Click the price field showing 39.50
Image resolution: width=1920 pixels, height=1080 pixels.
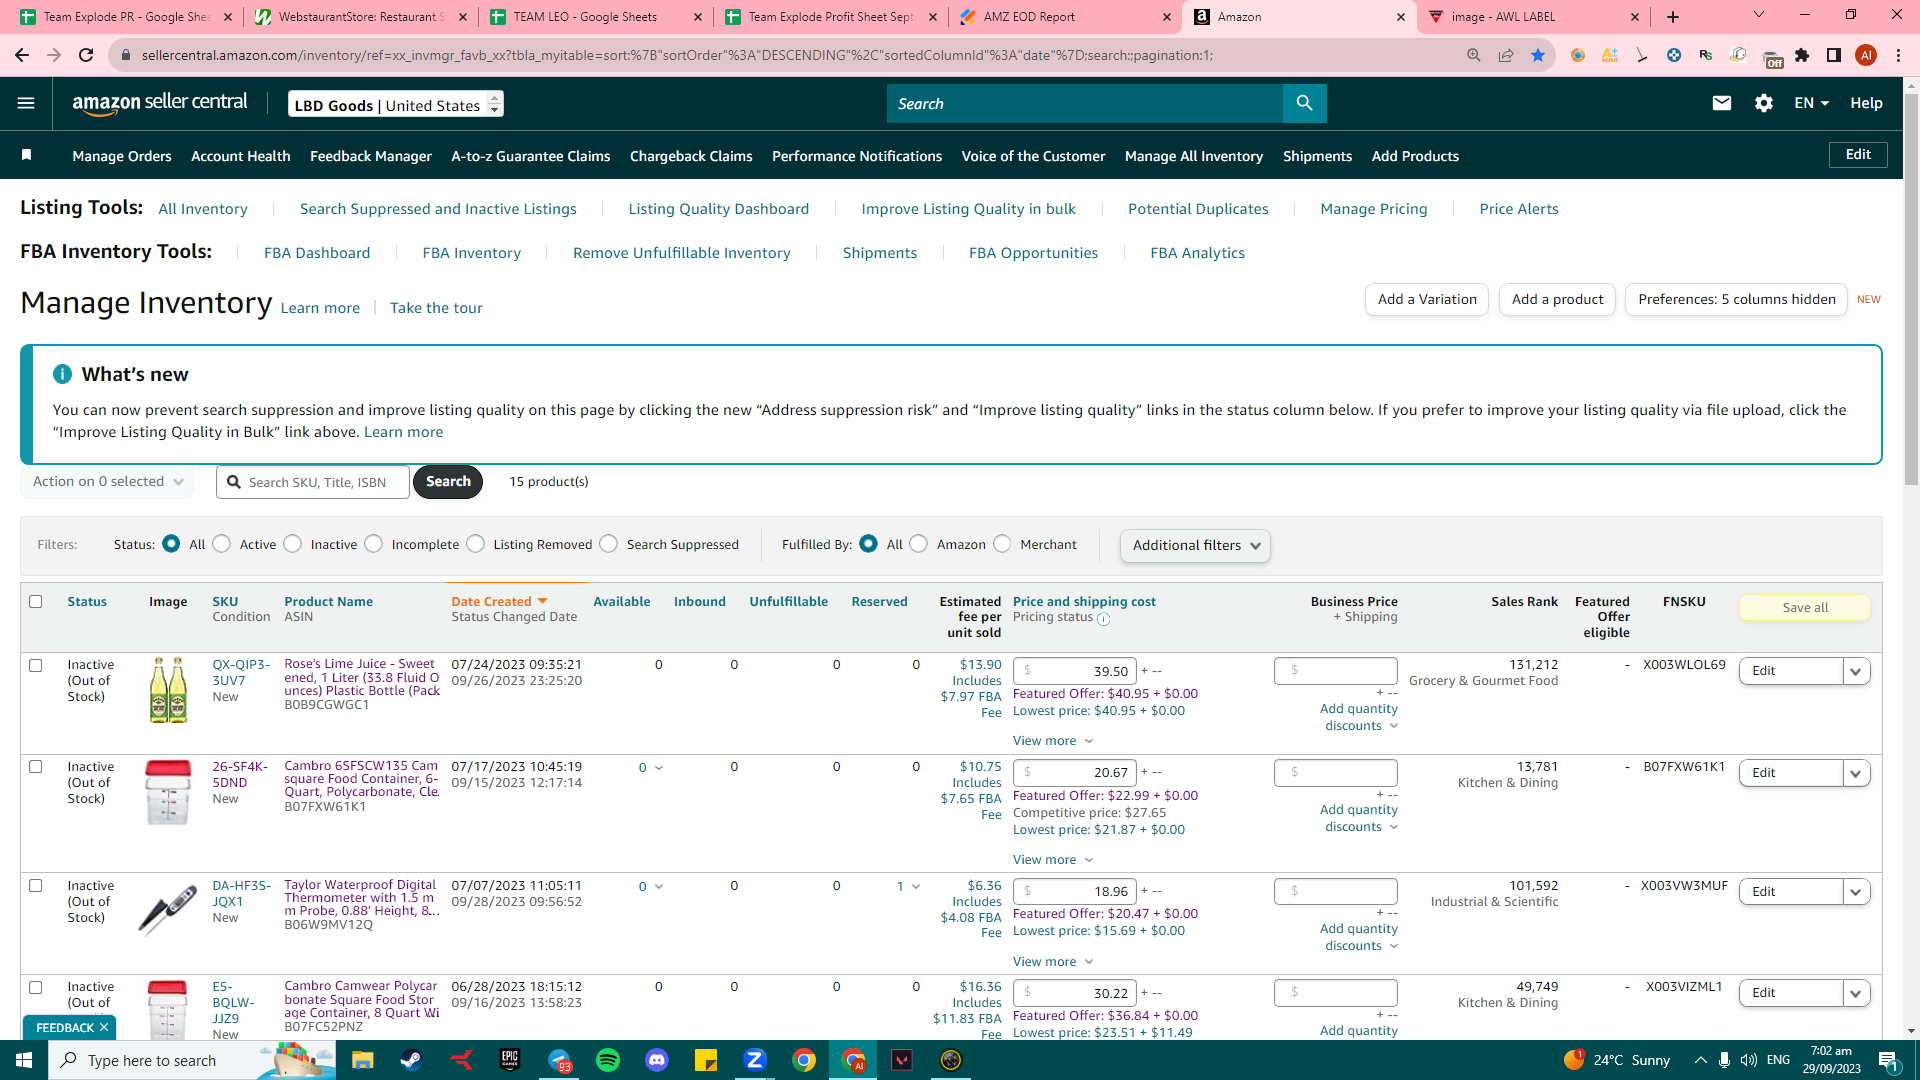[x=1075, y=671]
